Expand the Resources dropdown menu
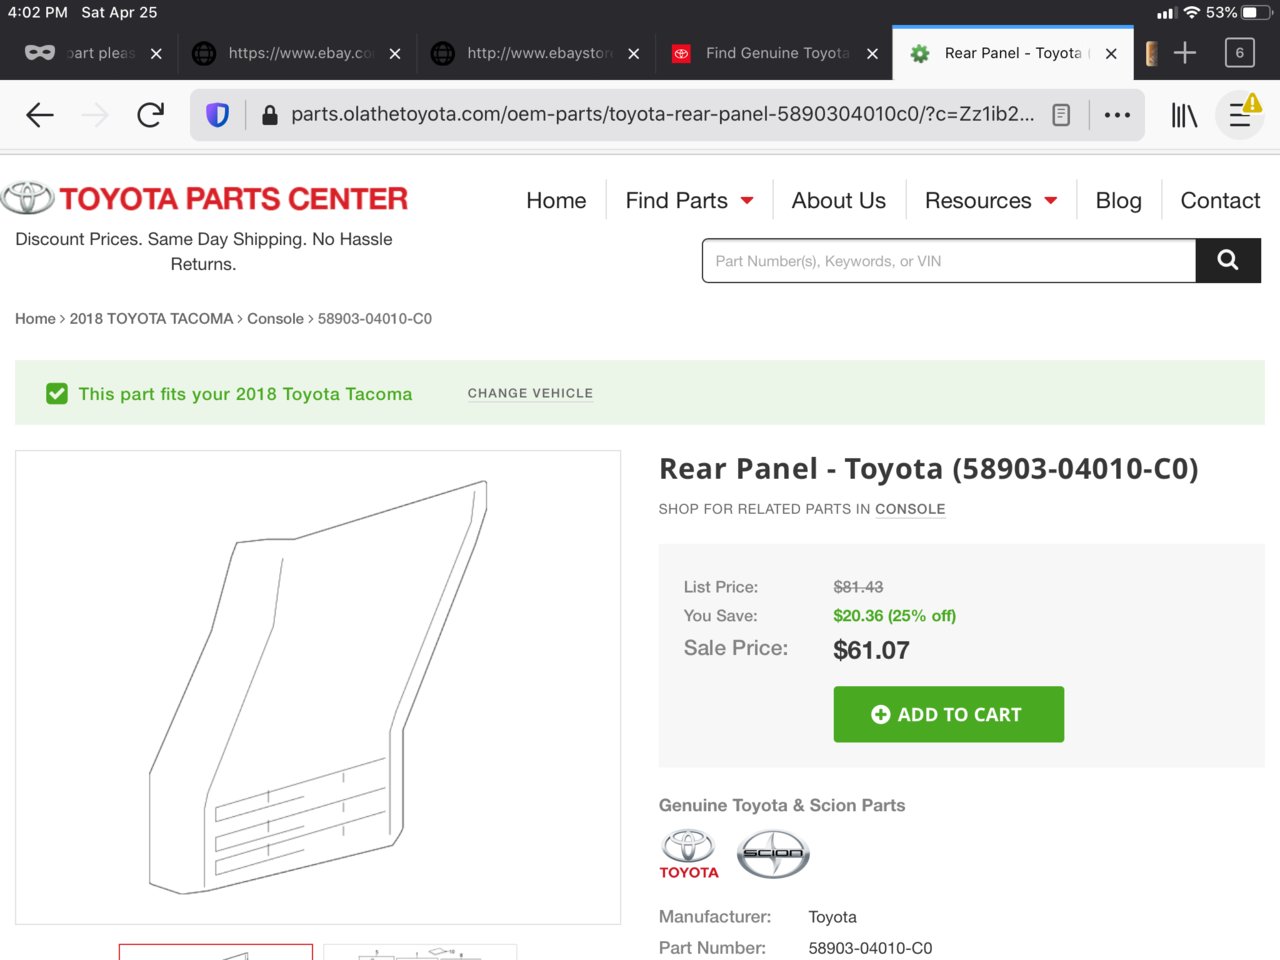Image resolution: width=1280 pixels, height=960 pixels. point(990,200)
